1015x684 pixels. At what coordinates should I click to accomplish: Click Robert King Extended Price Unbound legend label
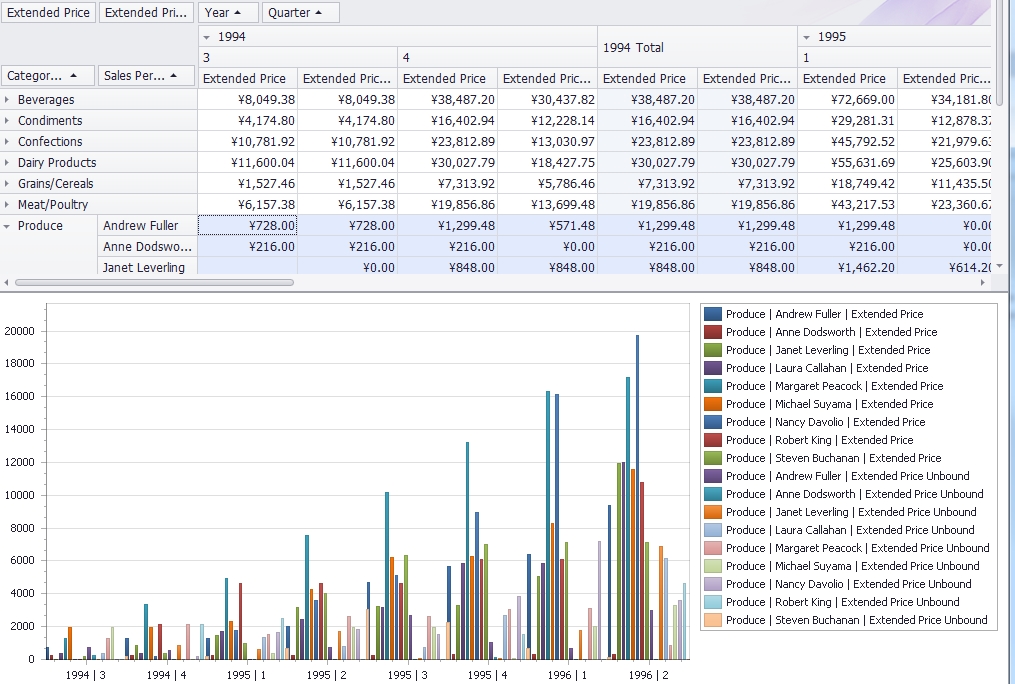tap(843, 602)
